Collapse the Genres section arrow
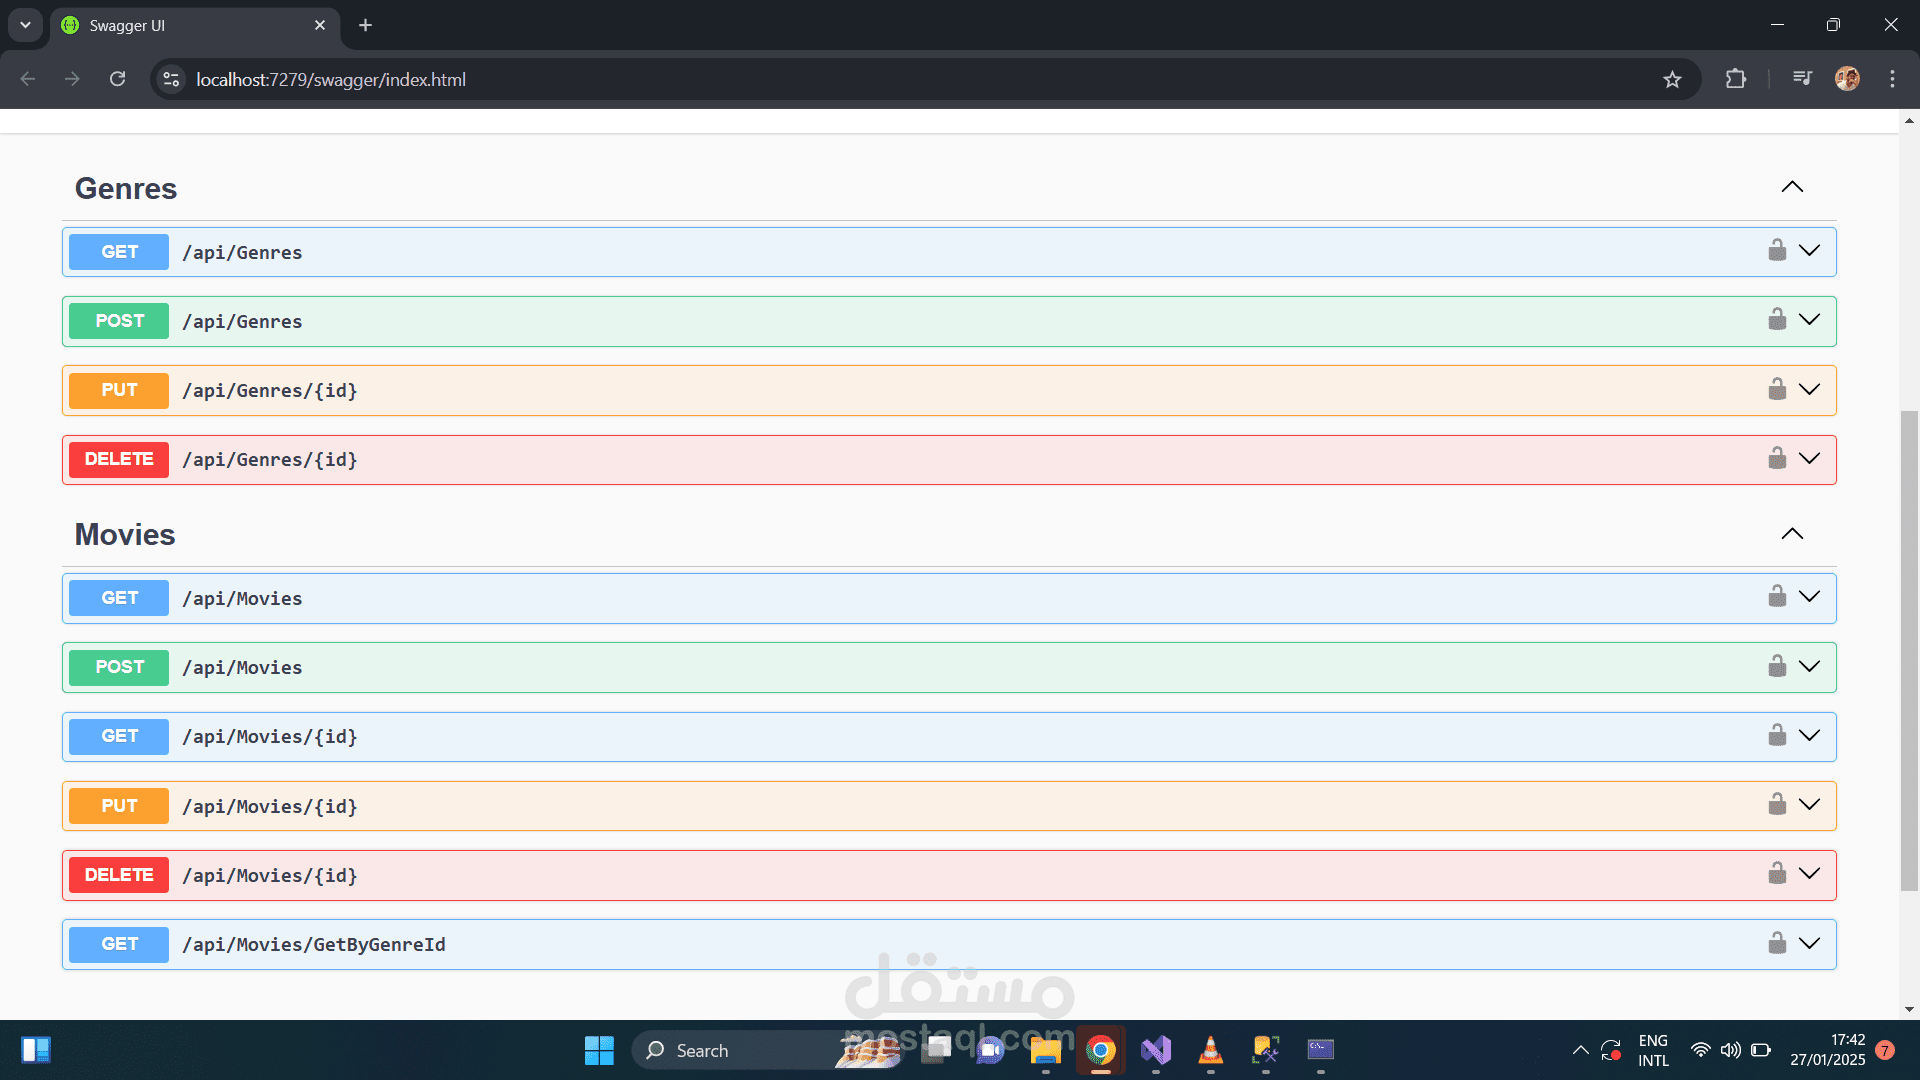This screenshot has height=1080, width=1920. [1792, 187]
